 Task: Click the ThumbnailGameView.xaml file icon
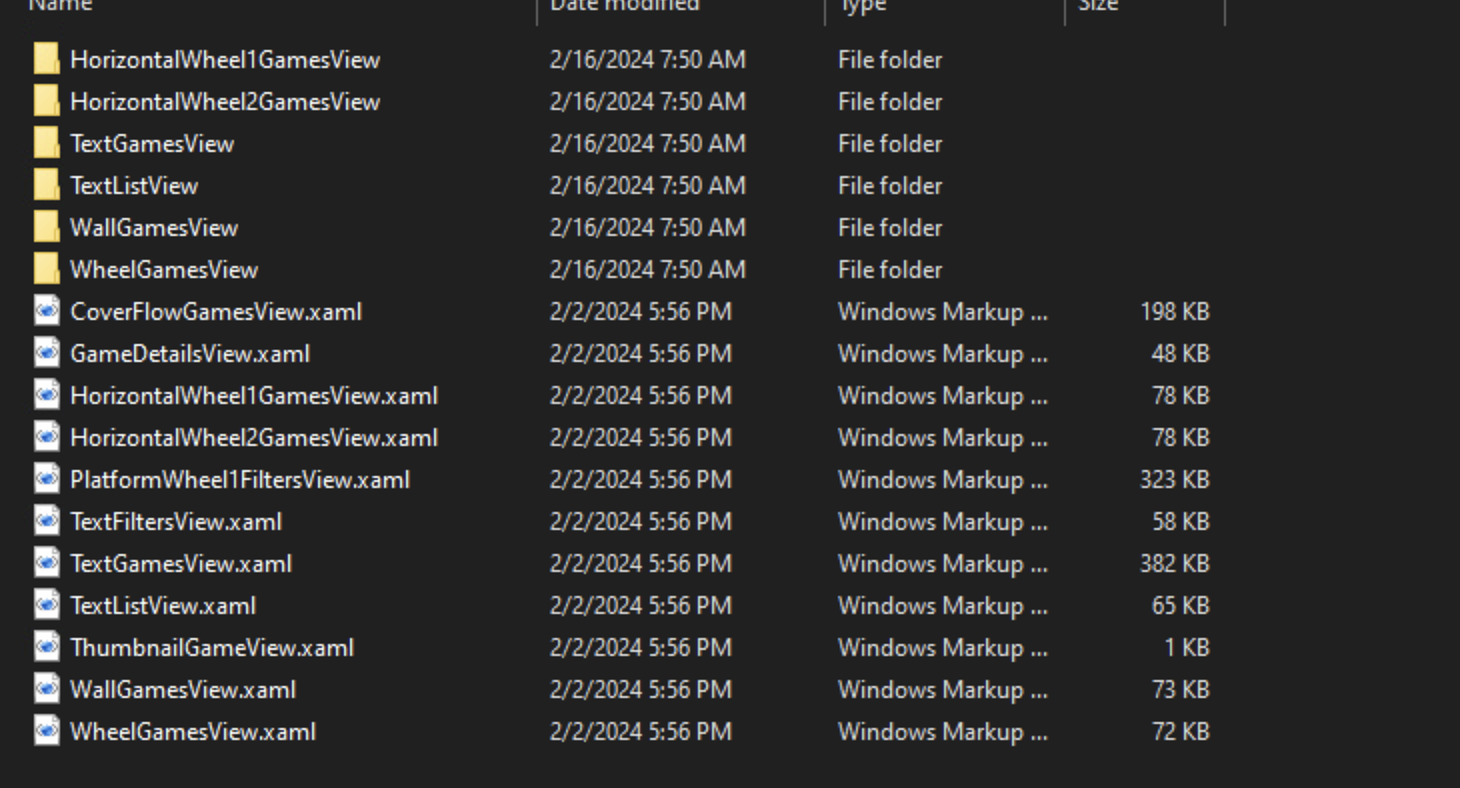pos(46,647)
